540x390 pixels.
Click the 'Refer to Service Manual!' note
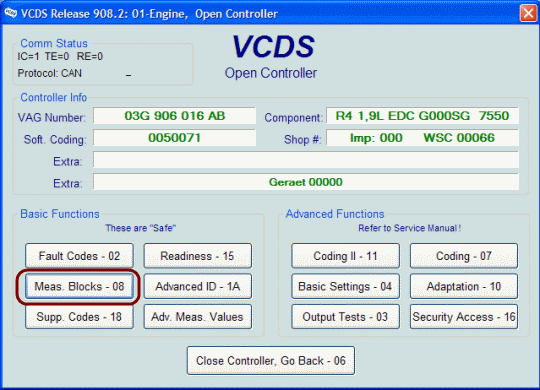(409, 228)
